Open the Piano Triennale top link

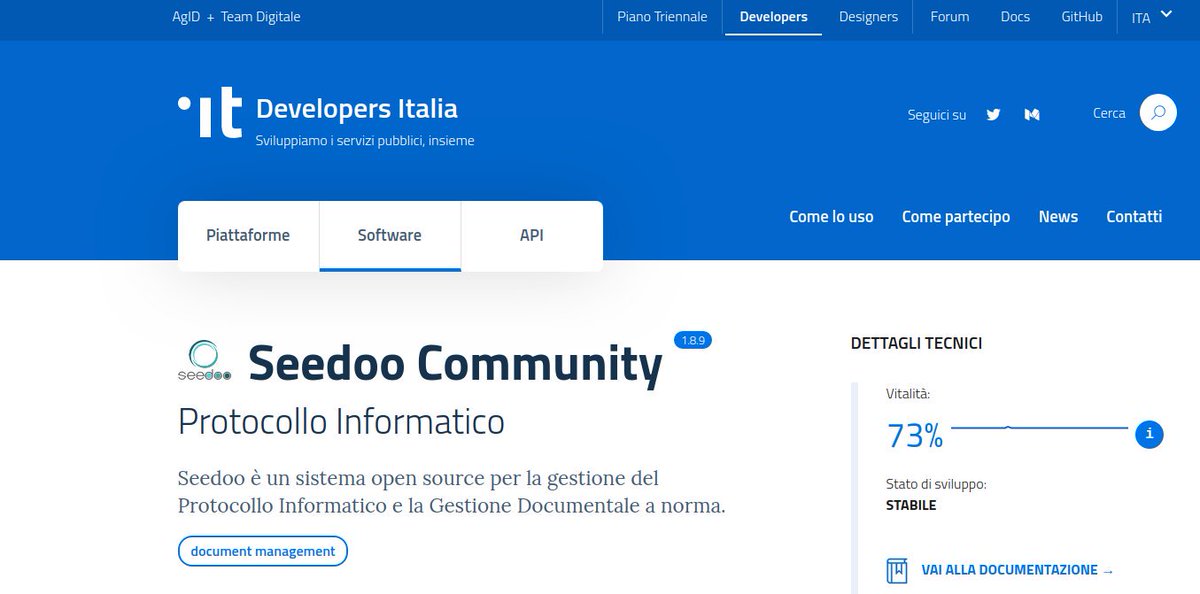[662, 17]
